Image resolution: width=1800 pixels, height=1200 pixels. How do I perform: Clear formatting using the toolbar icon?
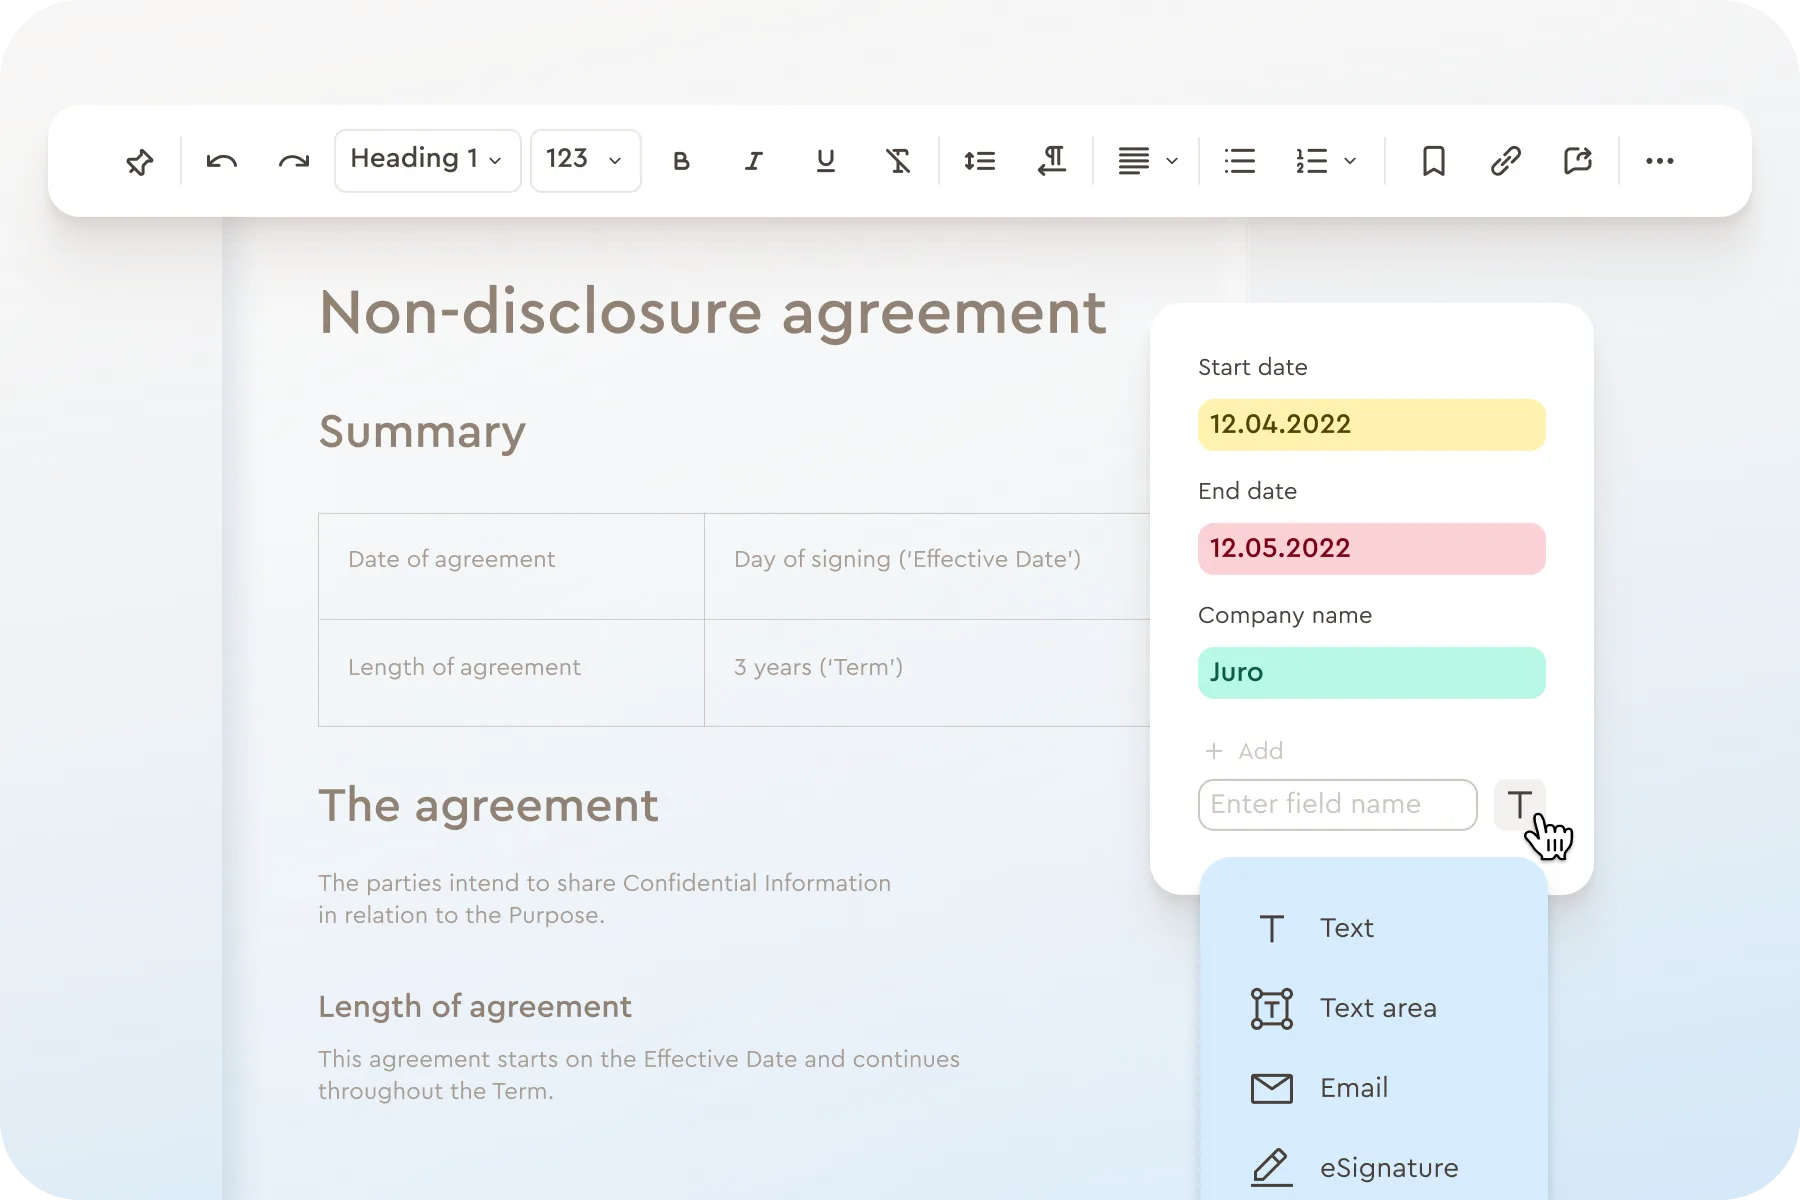coord(897,160)
